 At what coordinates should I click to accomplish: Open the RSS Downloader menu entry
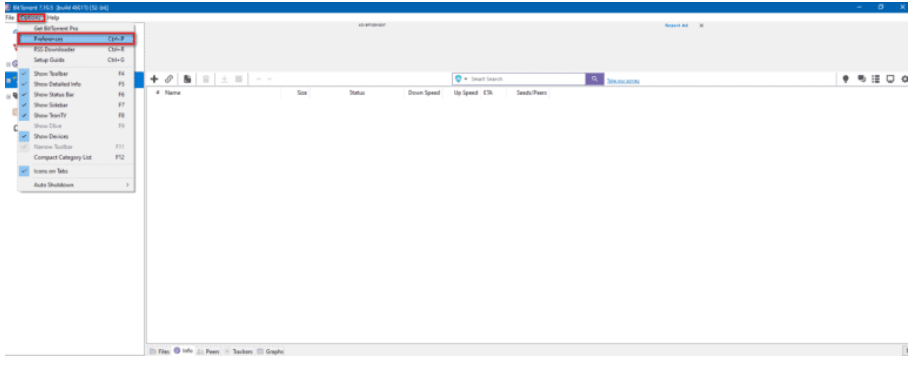(x=76, y=49)
